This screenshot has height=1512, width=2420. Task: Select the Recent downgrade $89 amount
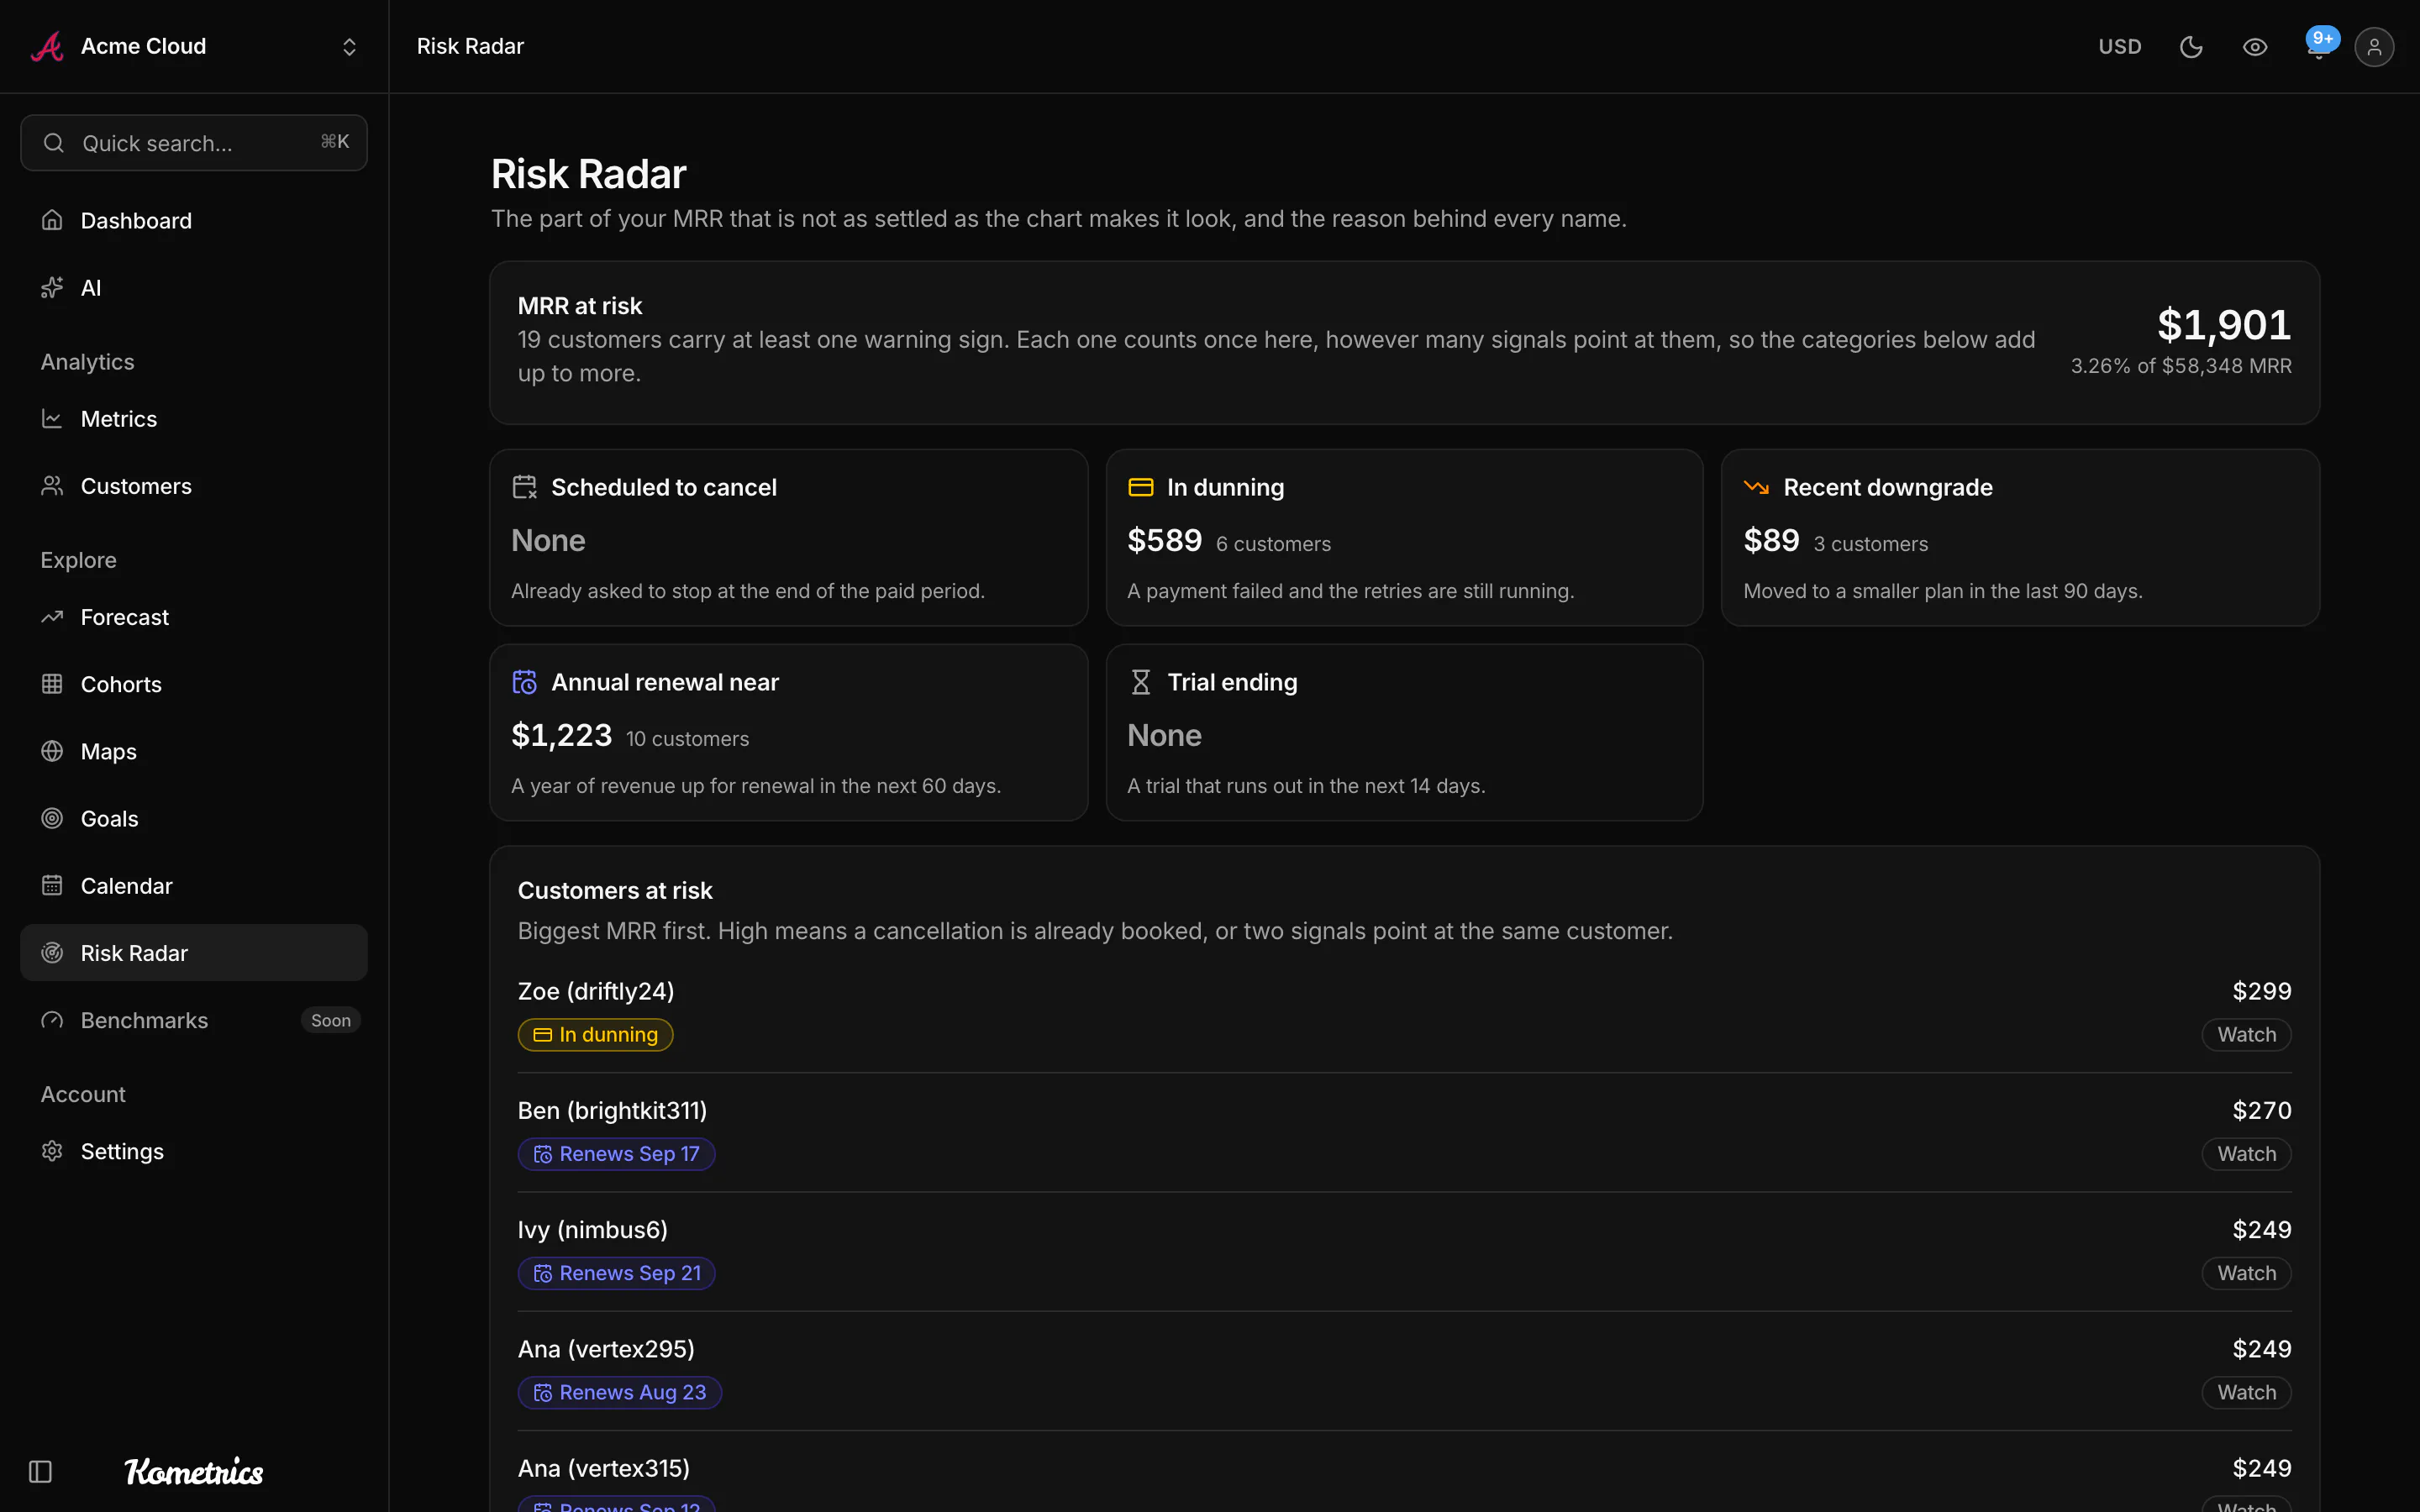[x=1771, y=540]
